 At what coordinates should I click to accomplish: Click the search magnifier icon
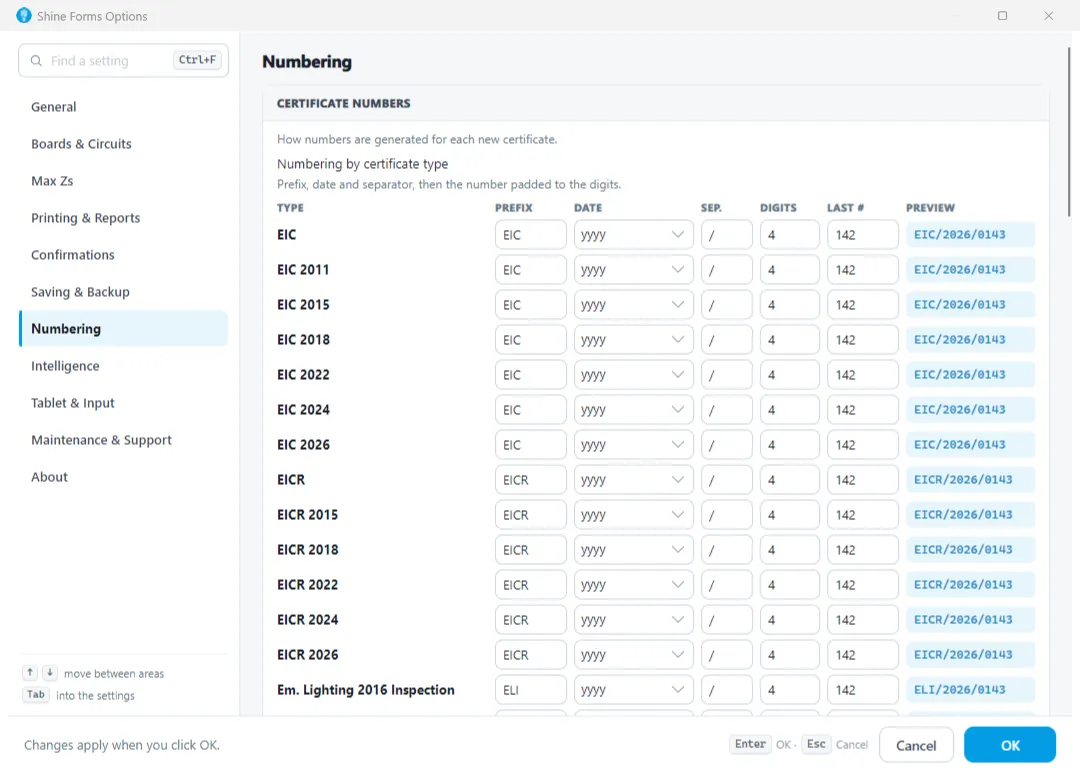(36, 61)
